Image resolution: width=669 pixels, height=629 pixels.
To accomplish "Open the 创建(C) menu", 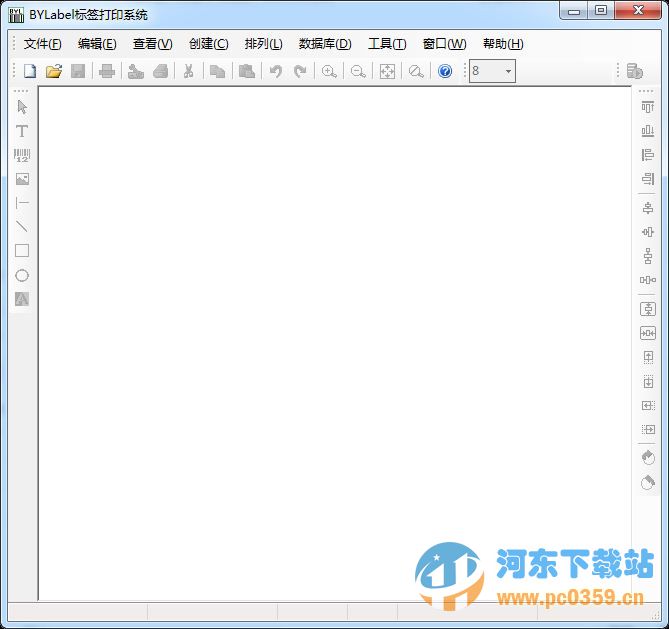I will (209, 44).
